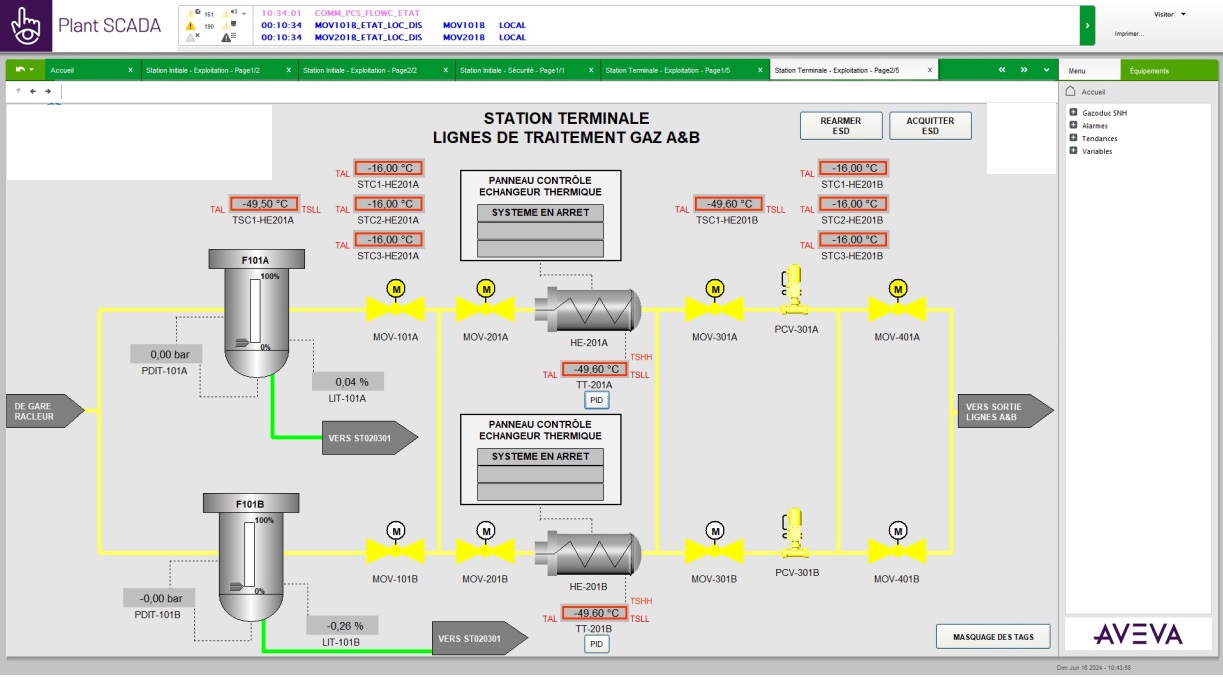Click the MOV-401B valve icon
The width and height of the screenshot is (1223, 678).
pyautogui.click(x=897, y=549)
